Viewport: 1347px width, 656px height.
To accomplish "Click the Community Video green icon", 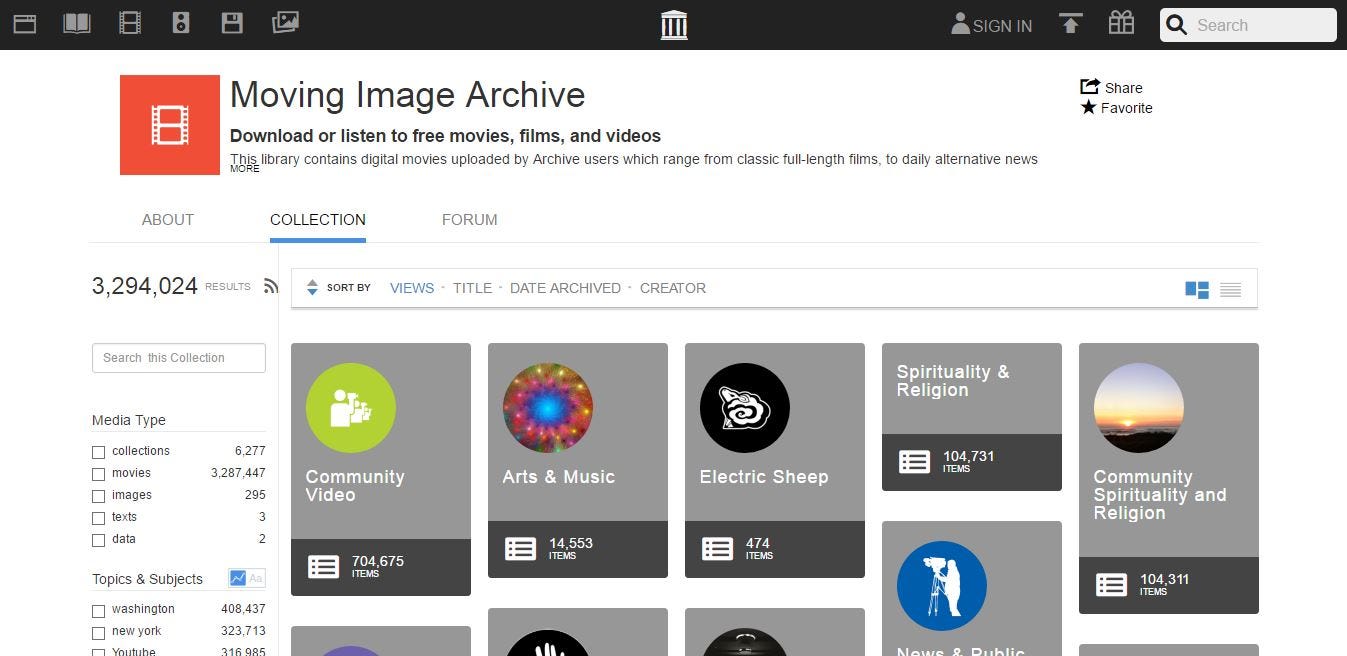I will point(351,408).
